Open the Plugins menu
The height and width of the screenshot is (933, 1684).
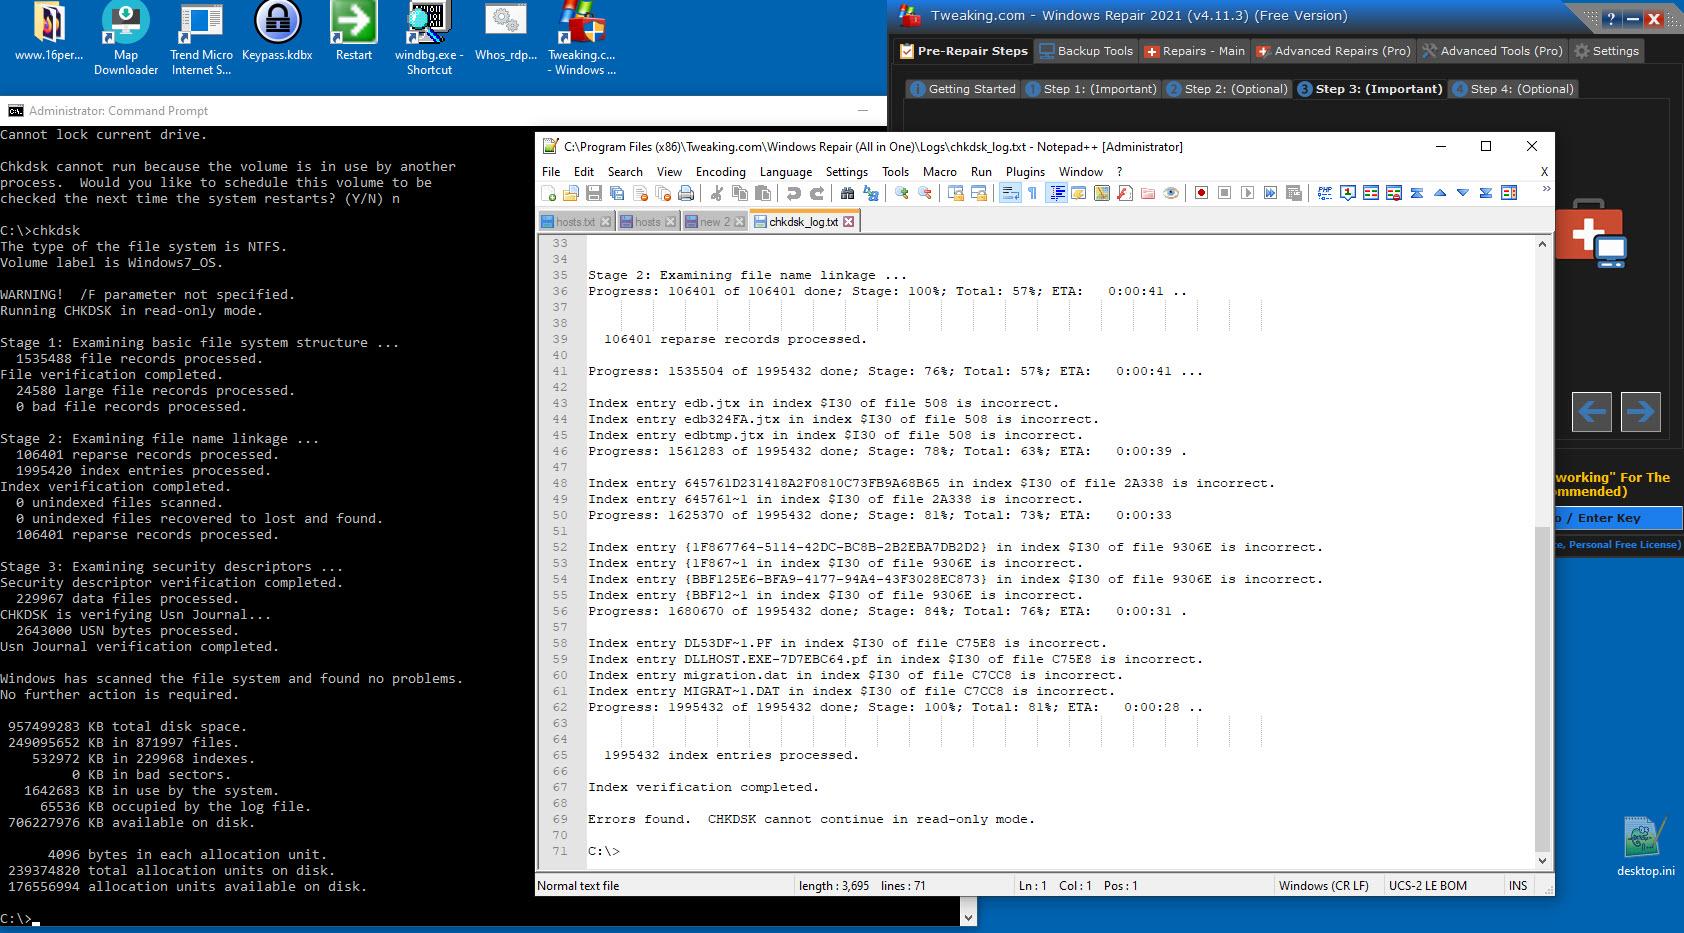(1025, 172)
